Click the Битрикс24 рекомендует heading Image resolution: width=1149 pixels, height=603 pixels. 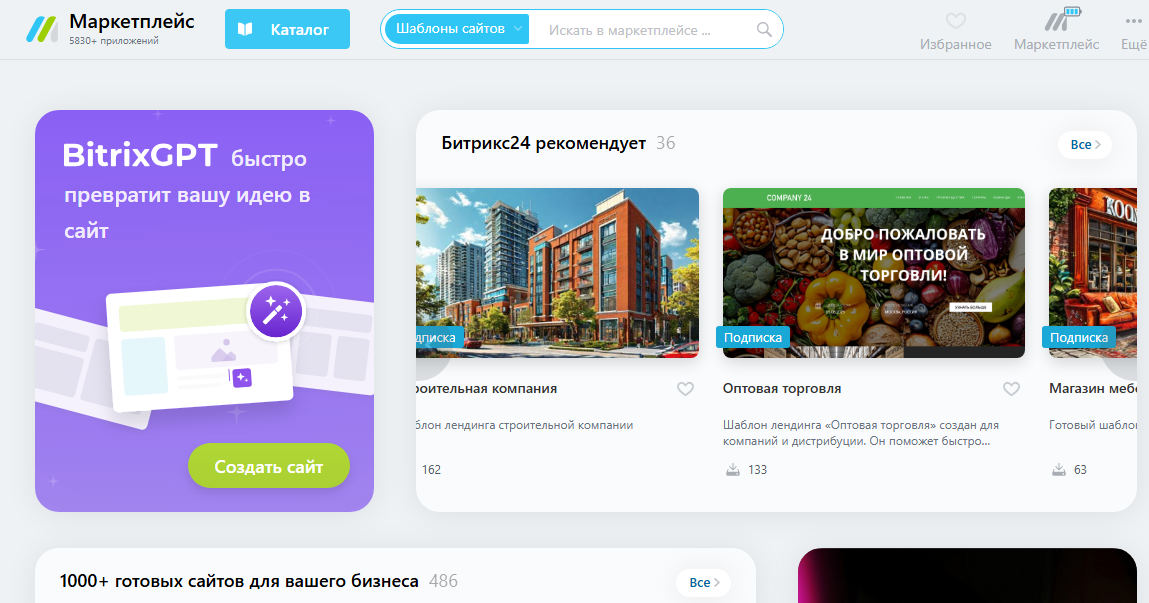point(544,143)
